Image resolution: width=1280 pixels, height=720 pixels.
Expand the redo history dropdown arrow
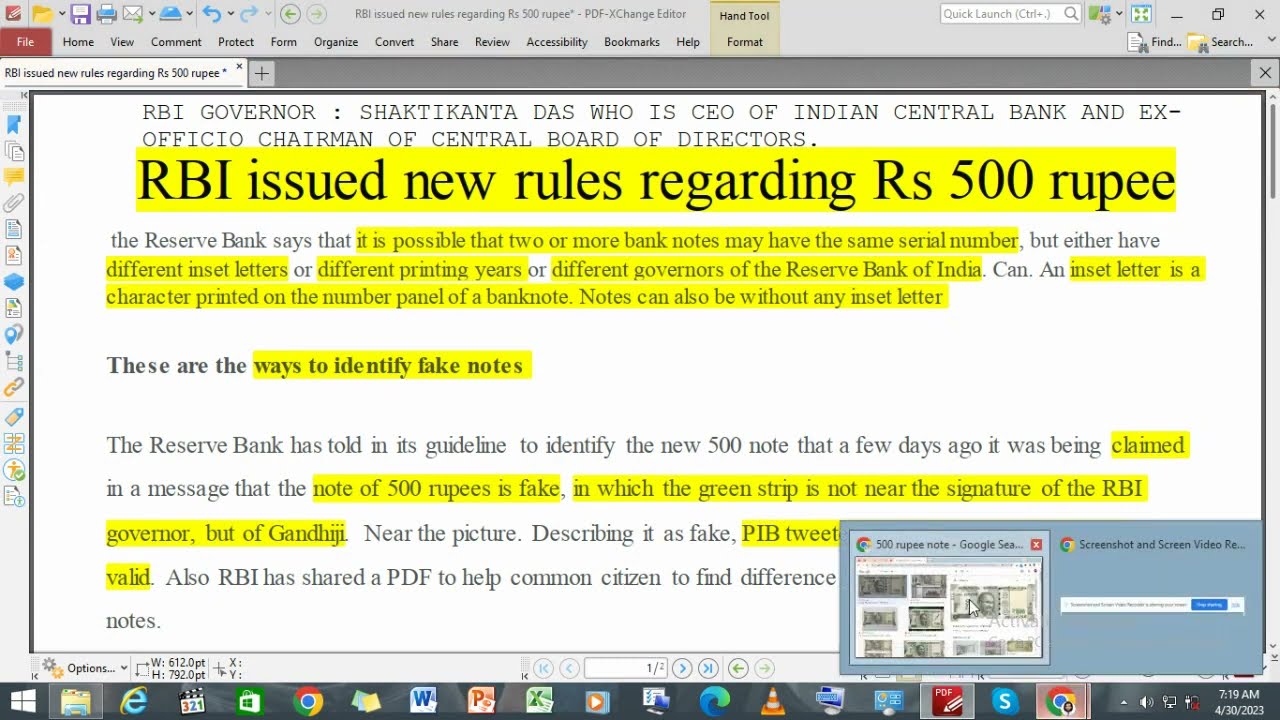266,14
